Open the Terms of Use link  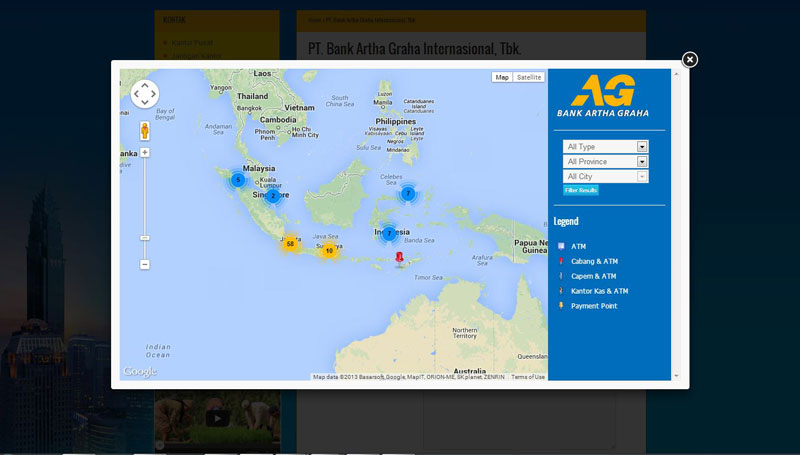(x=528, y=377)
